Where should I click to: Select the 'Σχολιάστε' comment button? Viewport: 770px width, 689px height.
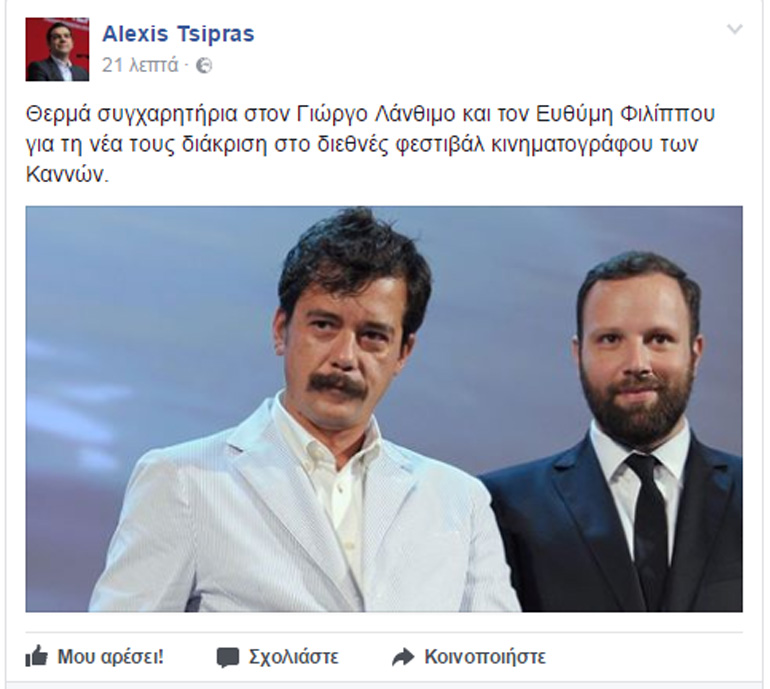click(x=294, y=657)
